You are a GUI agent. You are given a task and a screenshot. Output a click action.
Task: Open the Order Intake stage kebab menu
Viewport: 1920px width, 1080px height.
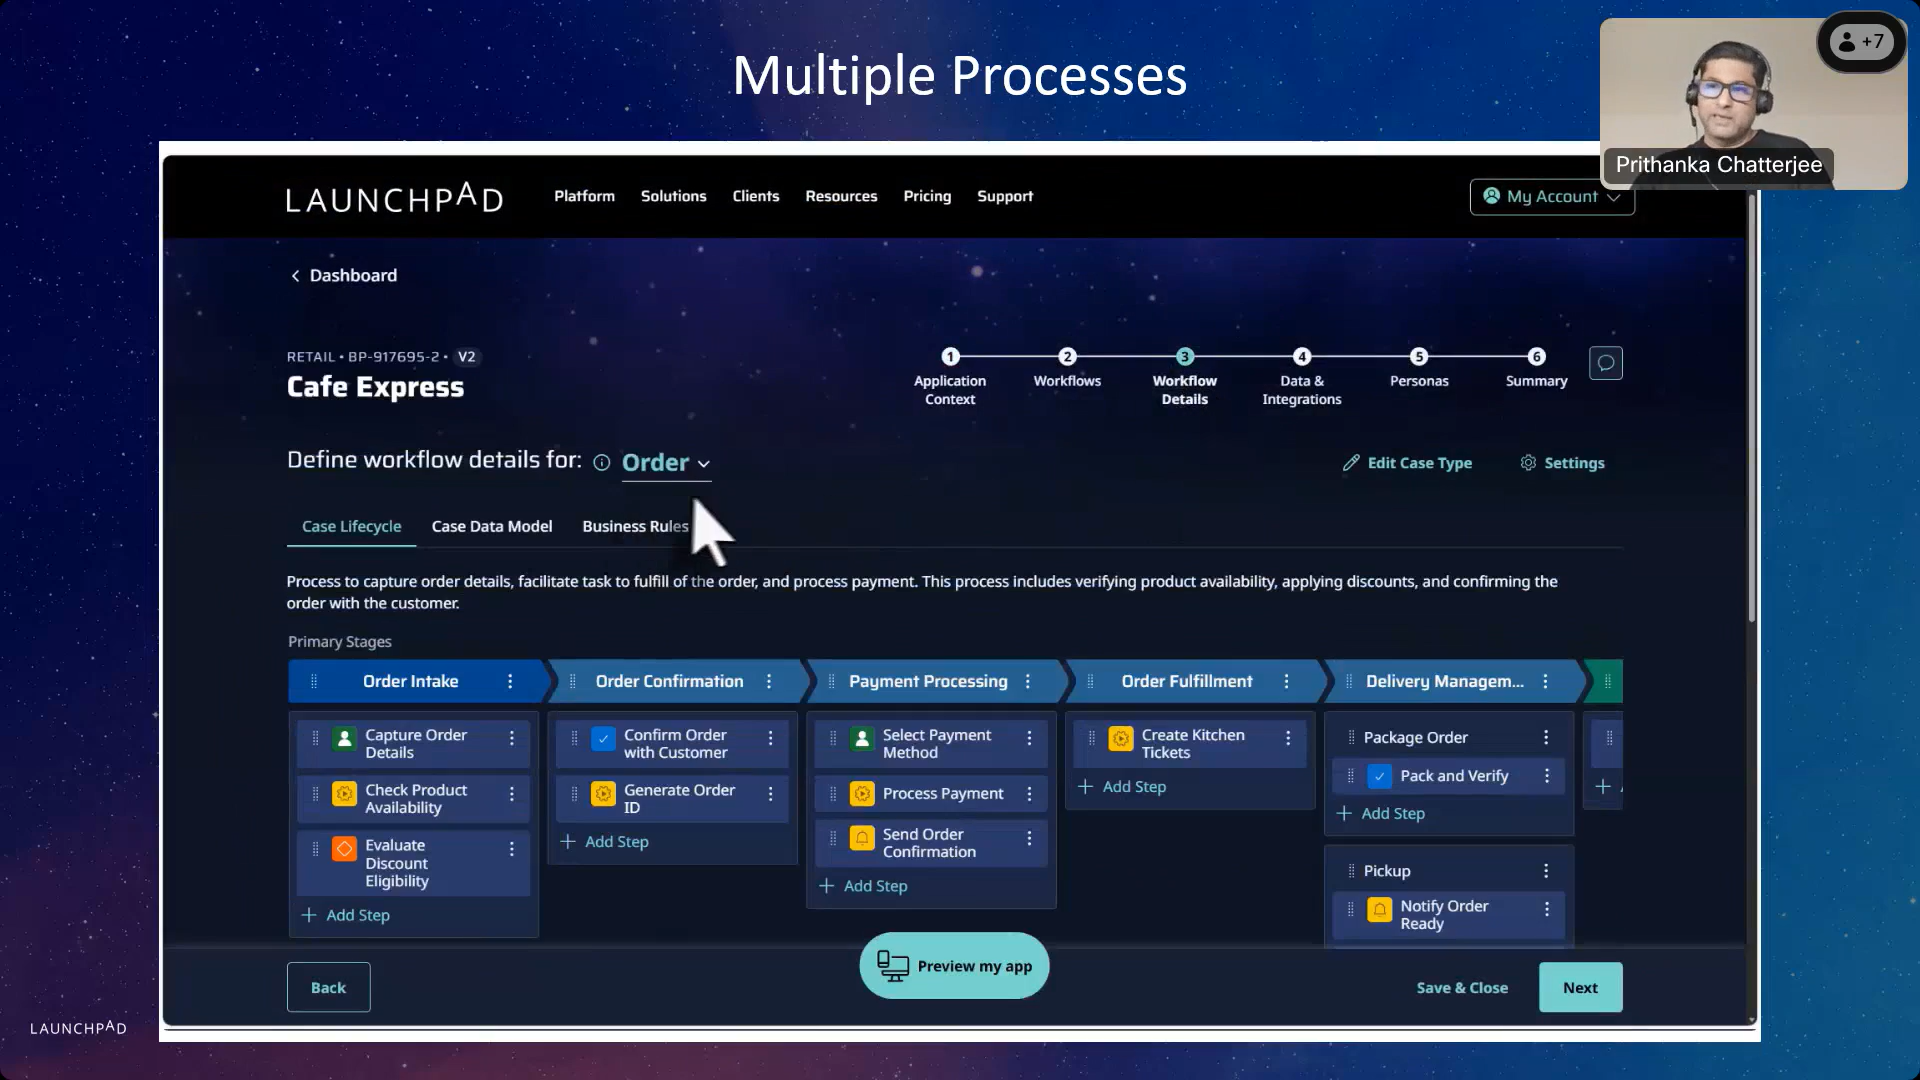click(x=510, y=681)
